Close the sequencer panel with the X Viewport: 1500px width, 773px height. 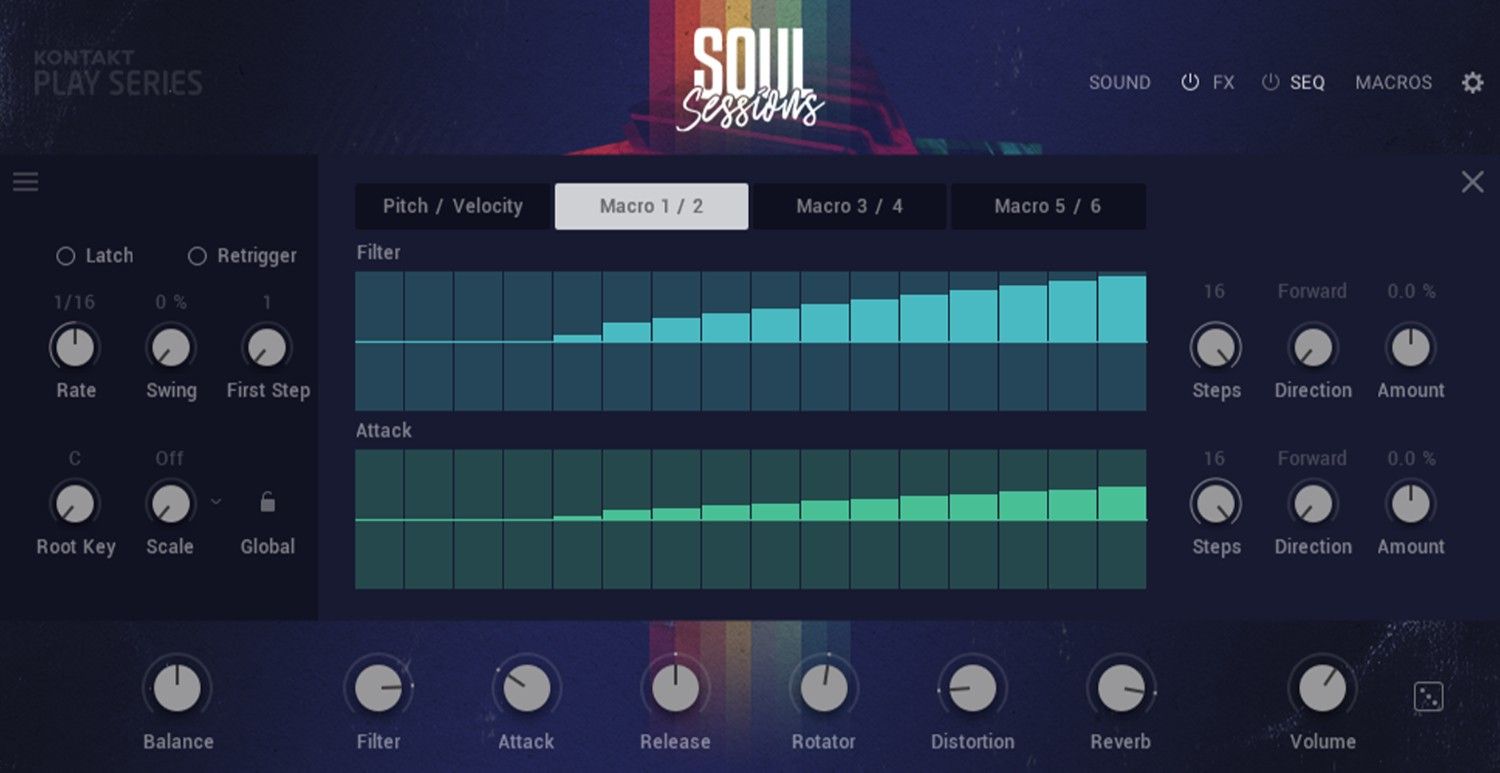tap(1472, 181)
